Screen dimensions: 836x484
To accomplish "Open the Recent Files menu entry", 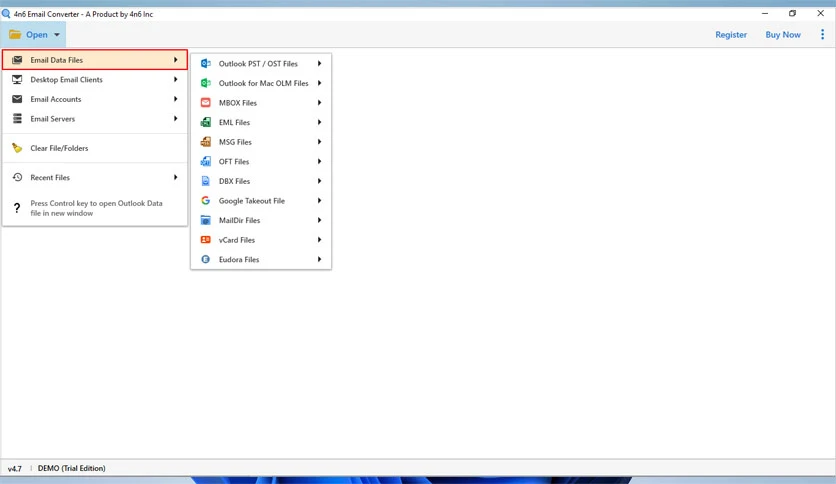I will point(95,178).
